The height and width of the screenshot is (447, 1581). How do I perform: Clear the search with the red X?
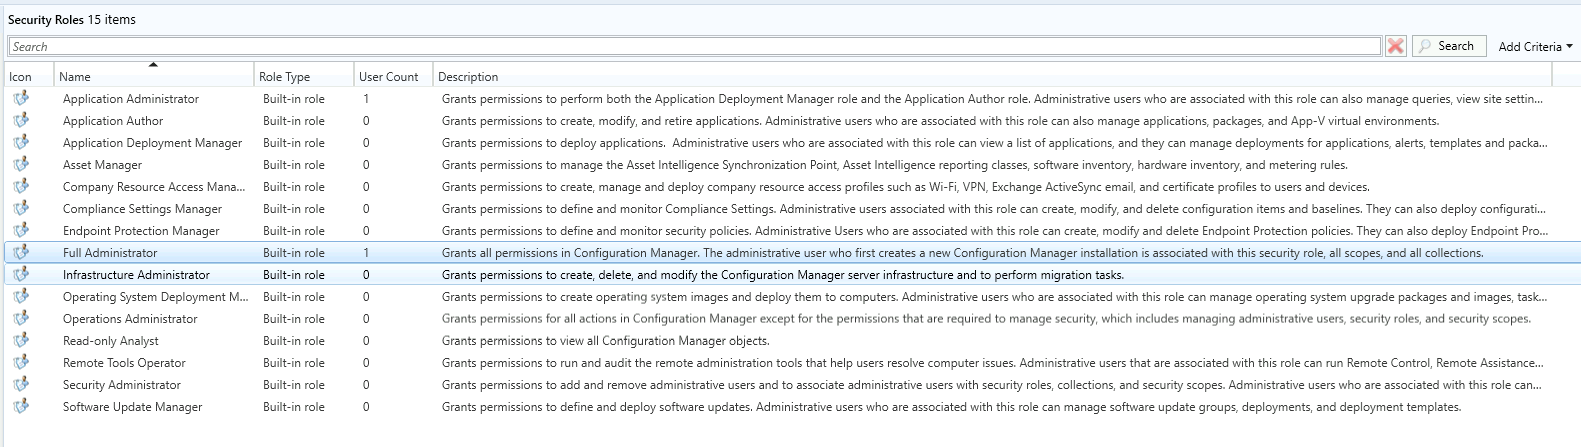1396,46
